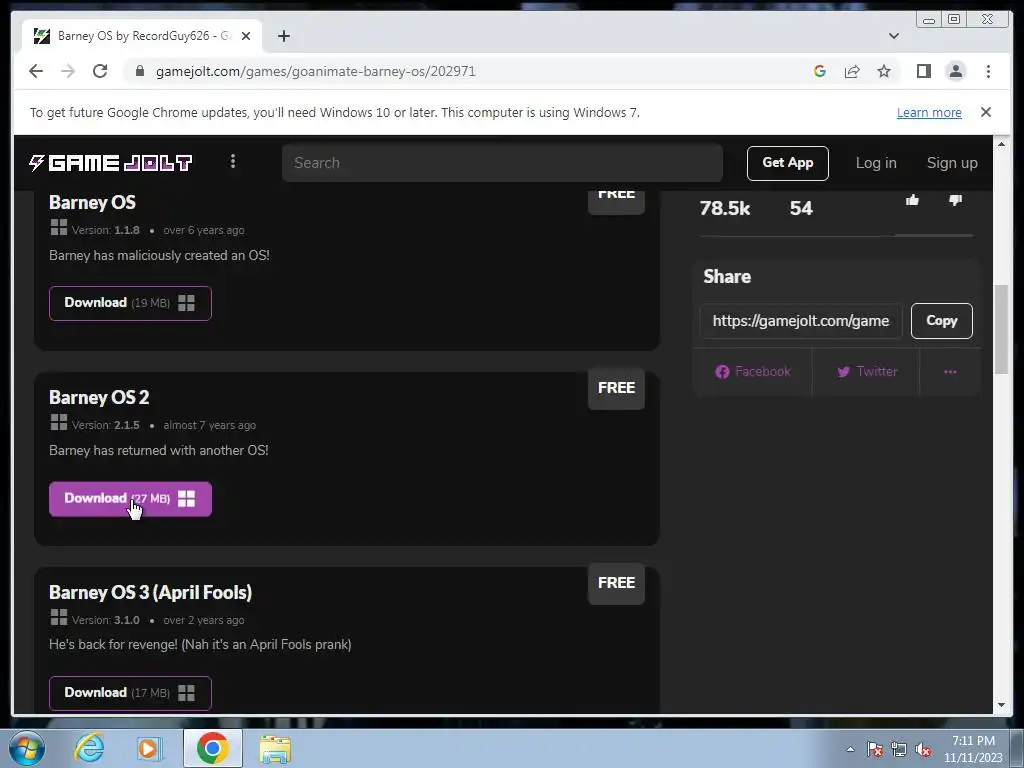Click the Barney OS 3 (April Fools) title
The width and height of the screenshot is (1024, 768).
150,592
